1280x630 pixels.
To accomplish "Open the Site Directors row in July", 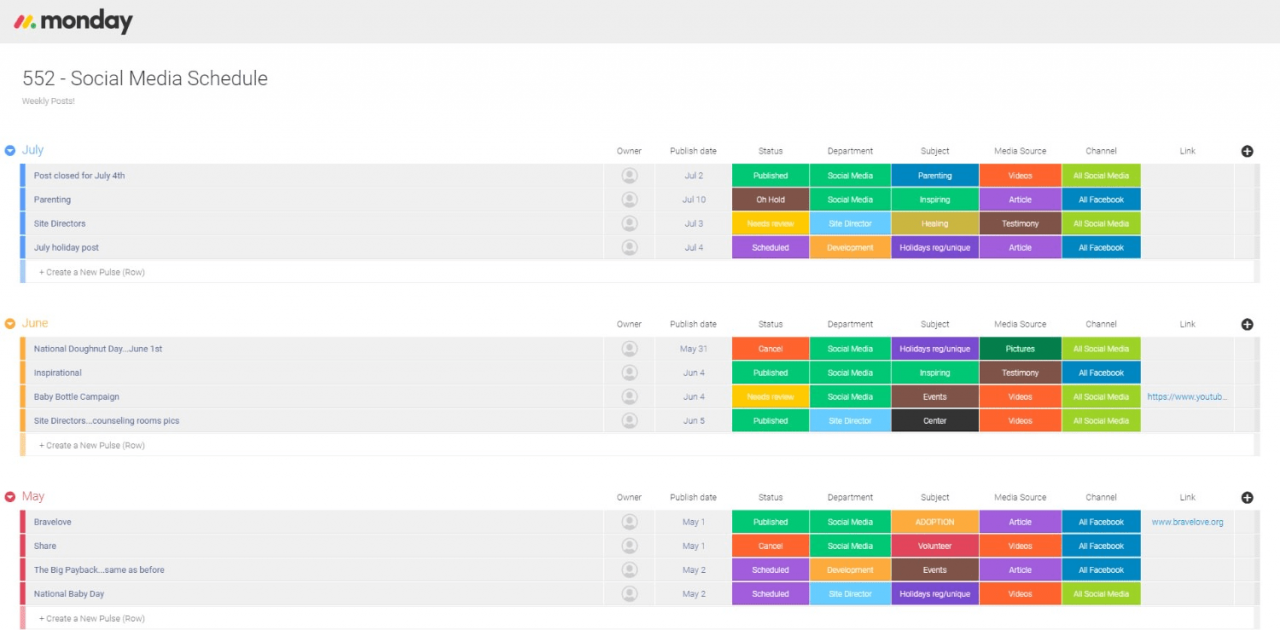I will point(60,224).
